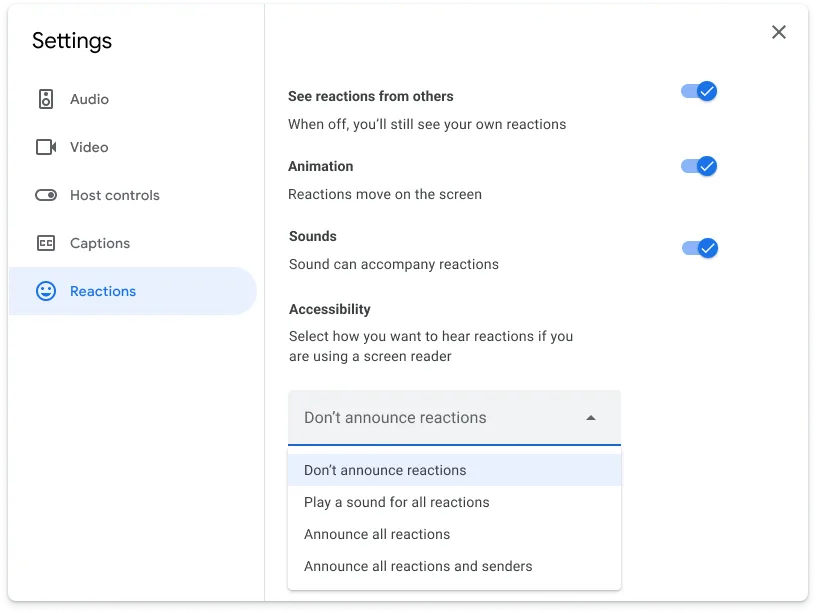
Task: Open the Audio settings tab
Action: tap(89, 99)
